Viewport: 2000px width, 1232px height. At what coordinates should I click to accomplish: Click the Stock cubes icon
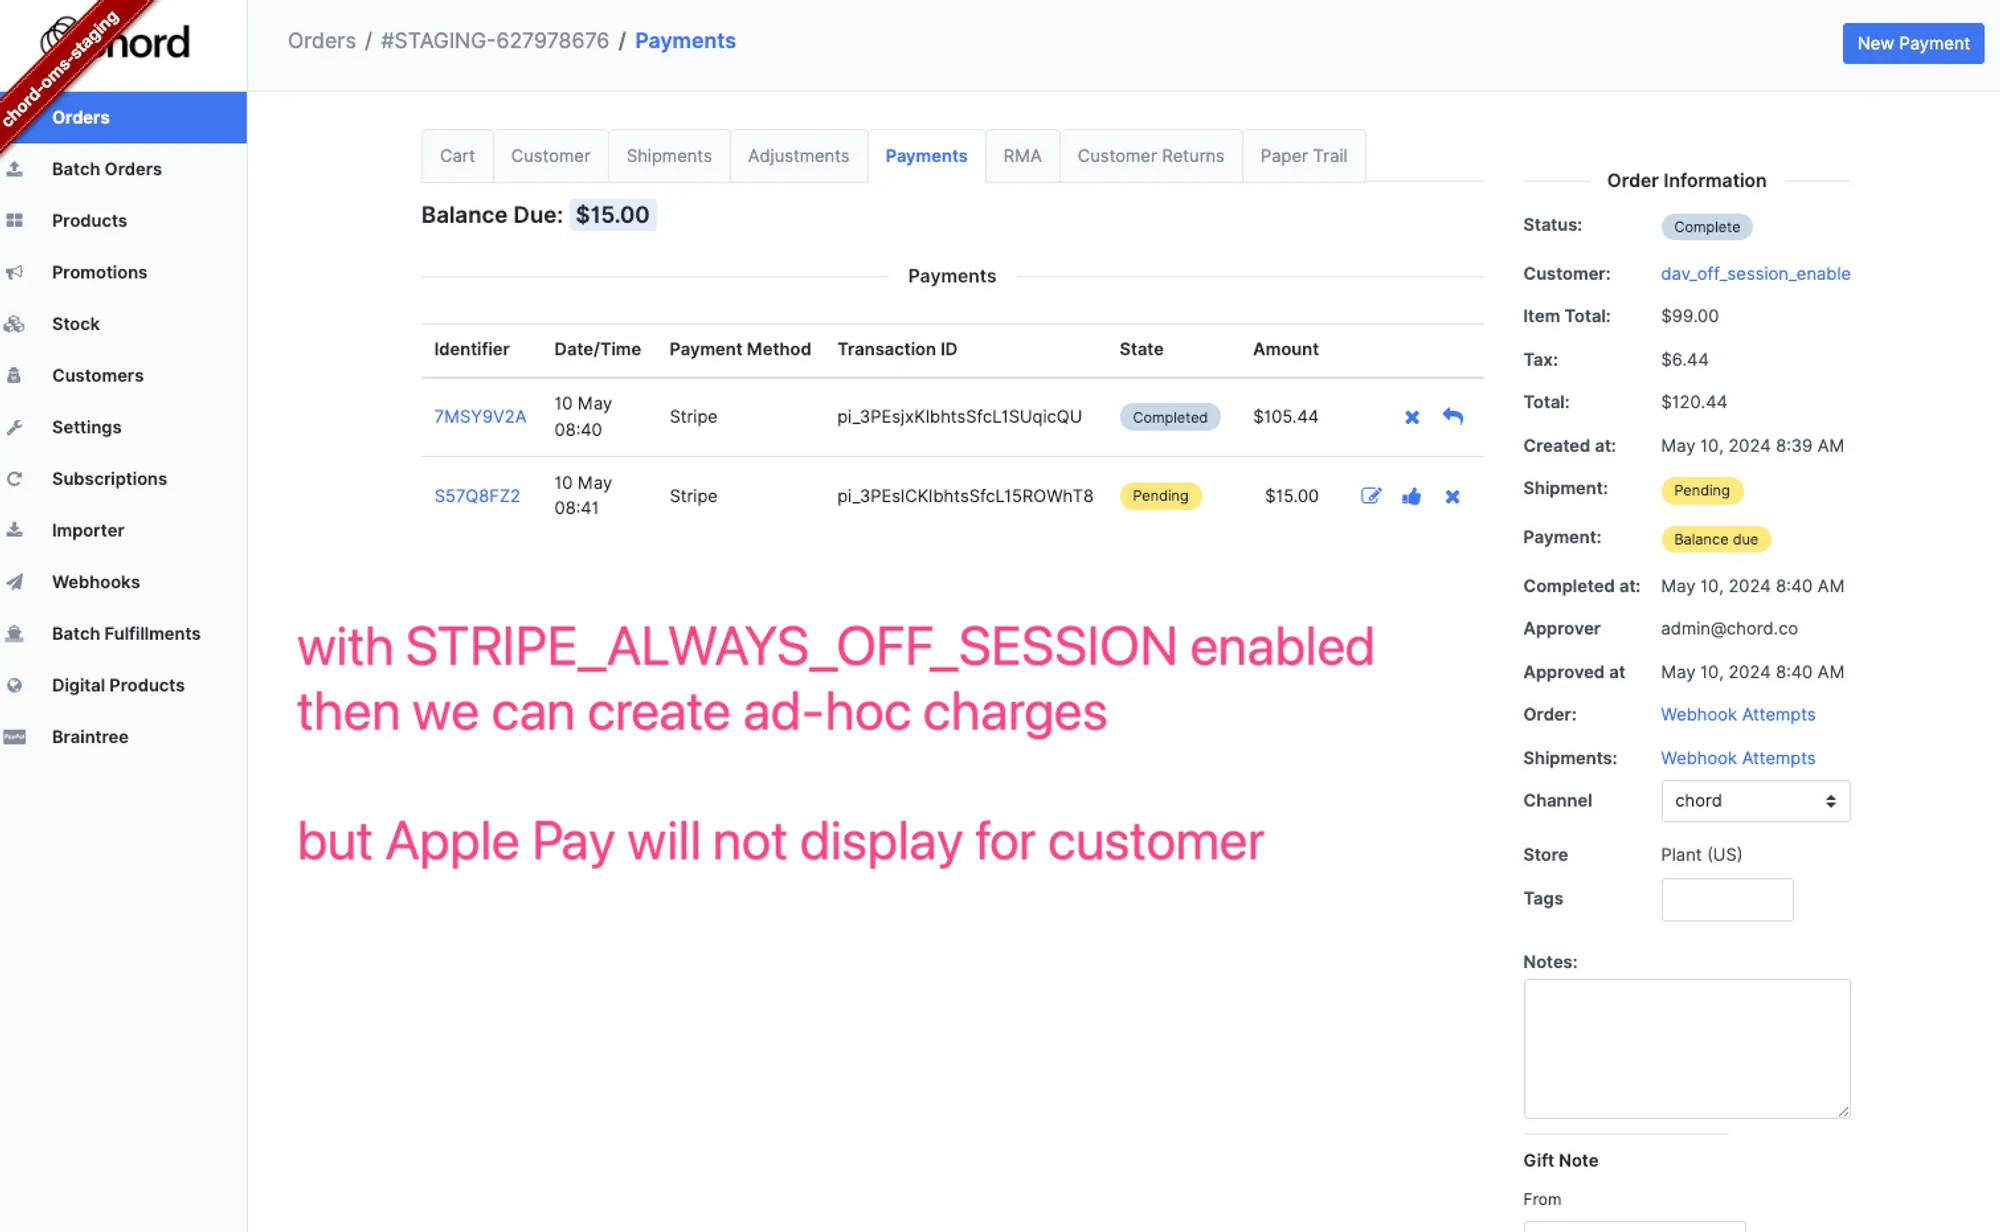14,324
